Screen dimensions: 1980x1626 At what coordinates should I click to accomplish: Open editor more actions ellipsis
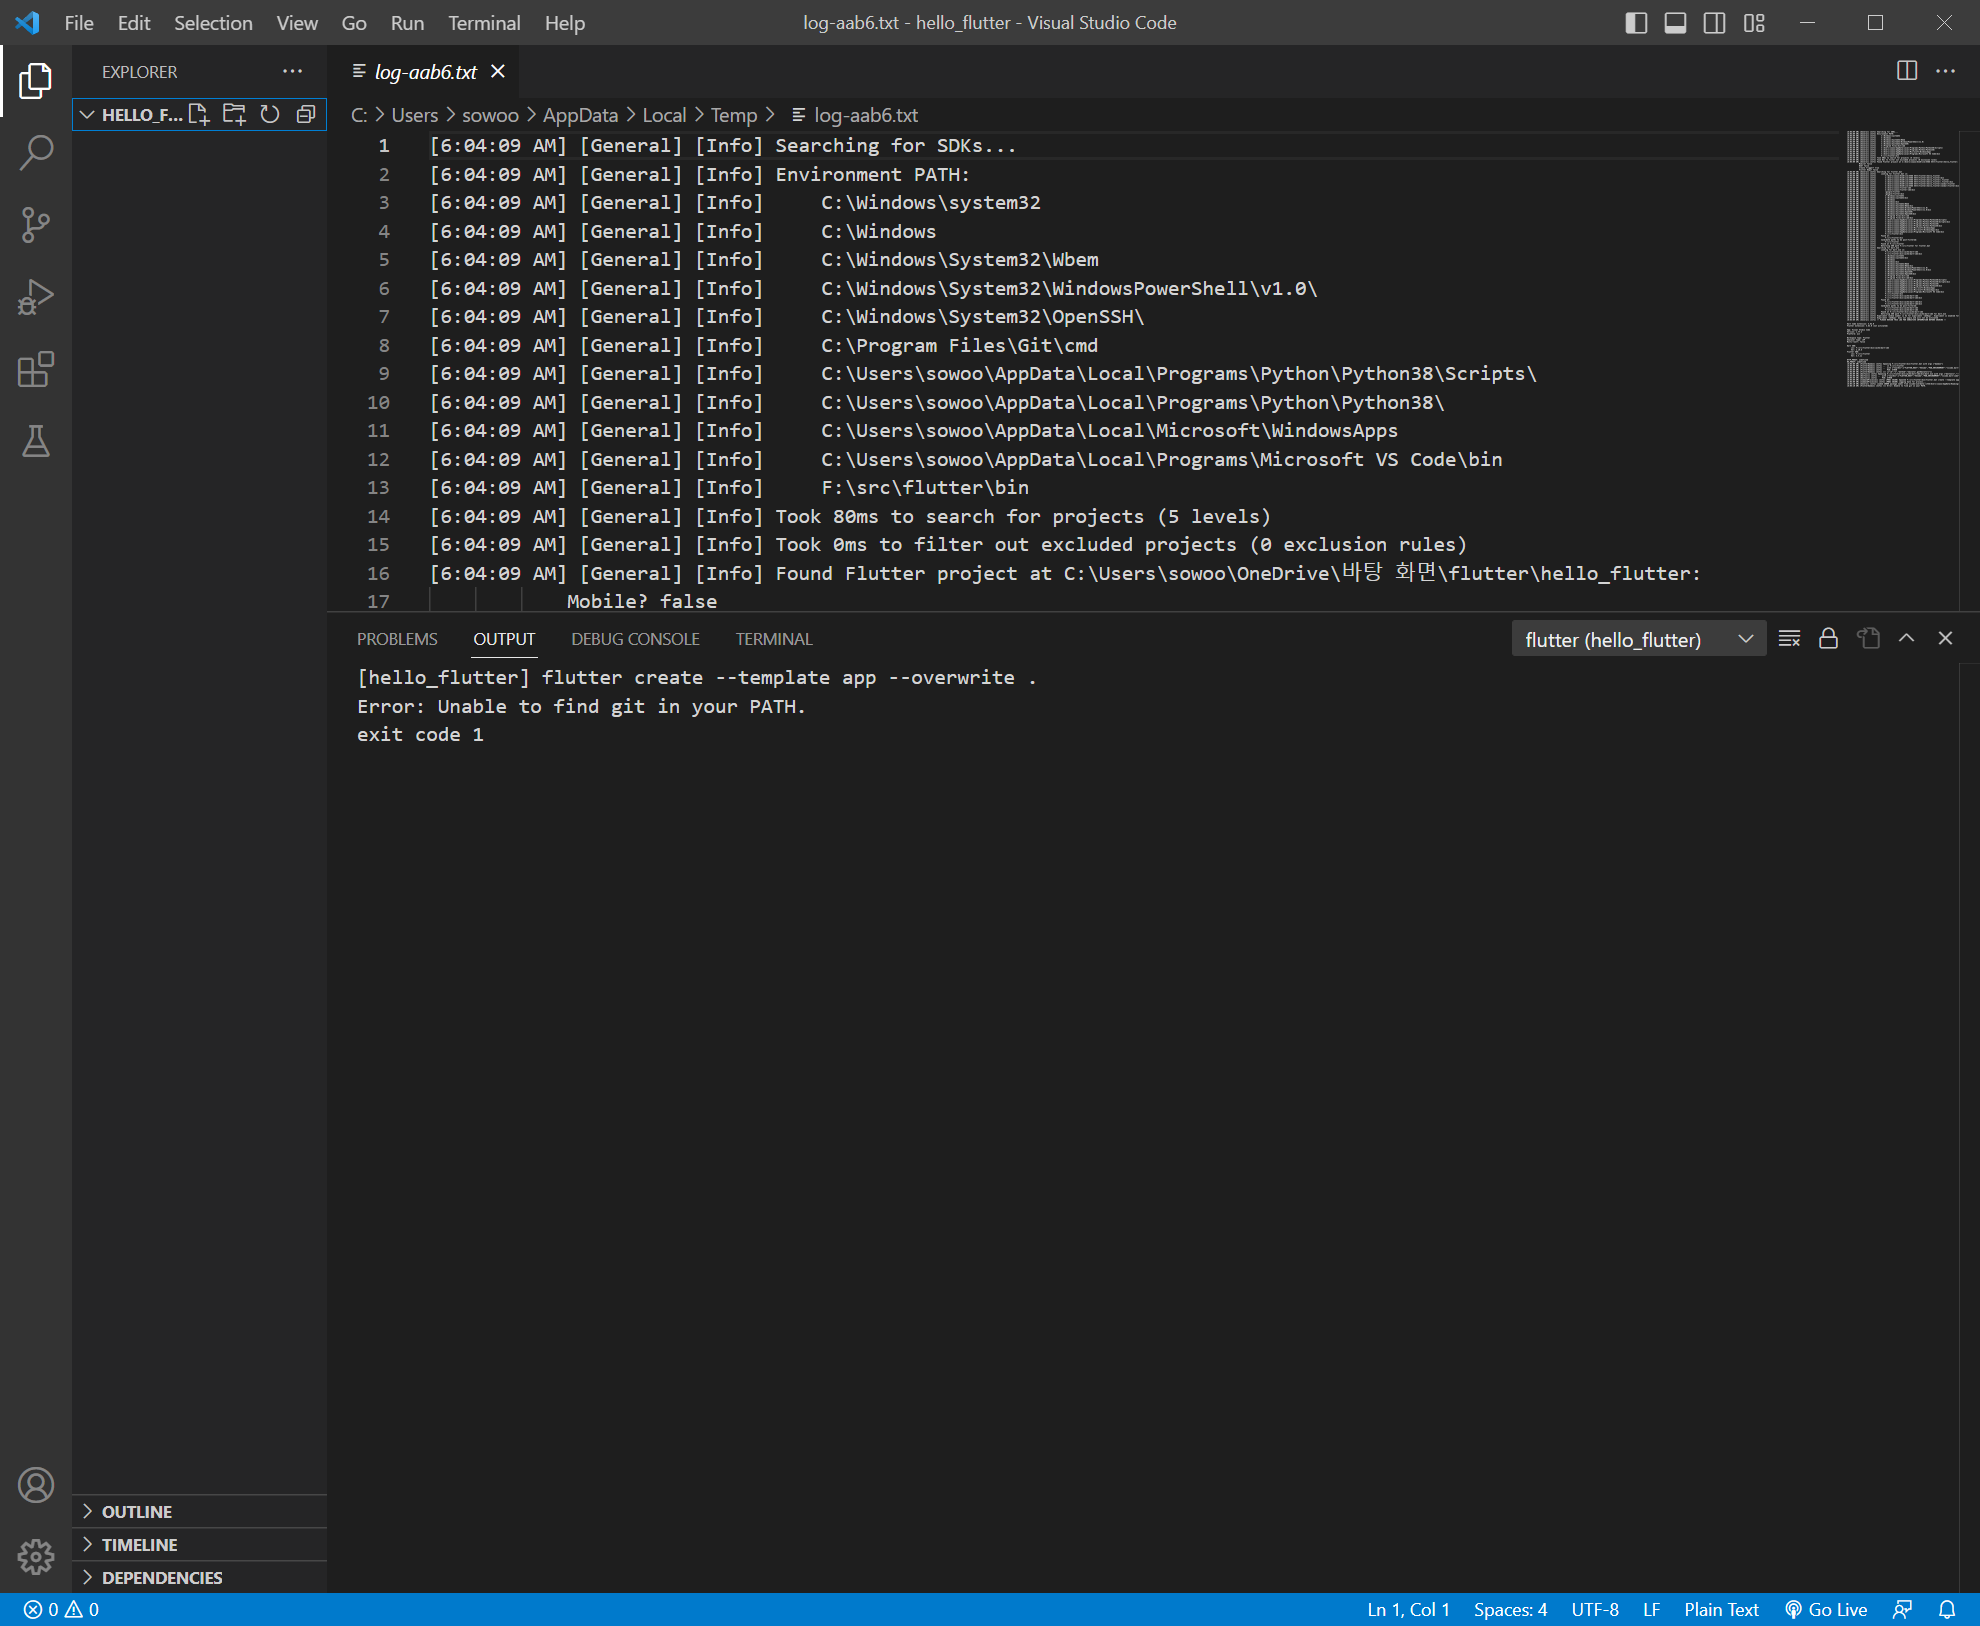click(1946, 71)
